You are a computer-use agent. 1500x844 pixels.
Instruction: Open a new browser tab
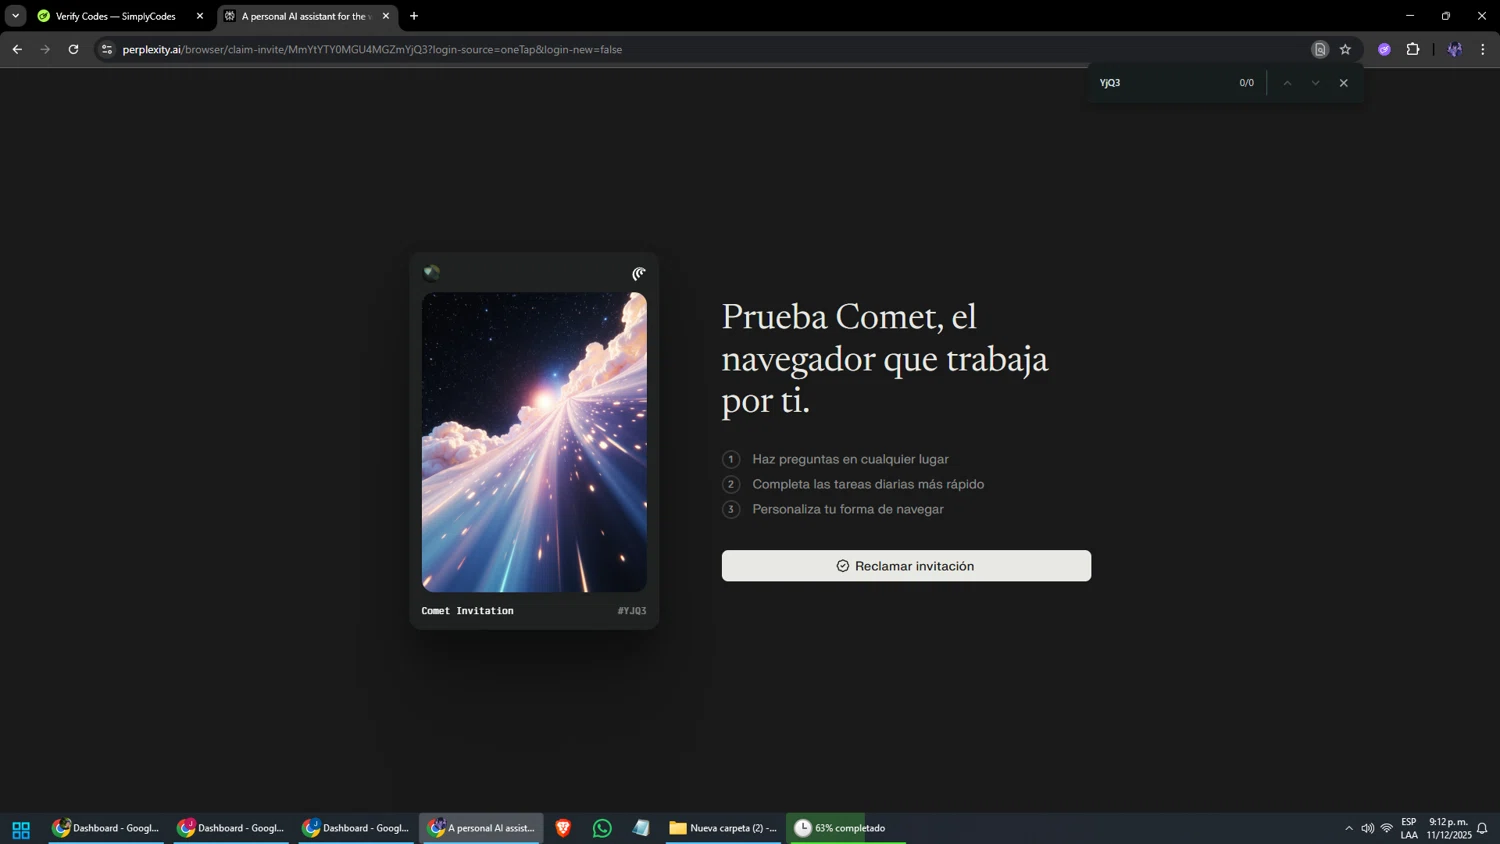414,16
